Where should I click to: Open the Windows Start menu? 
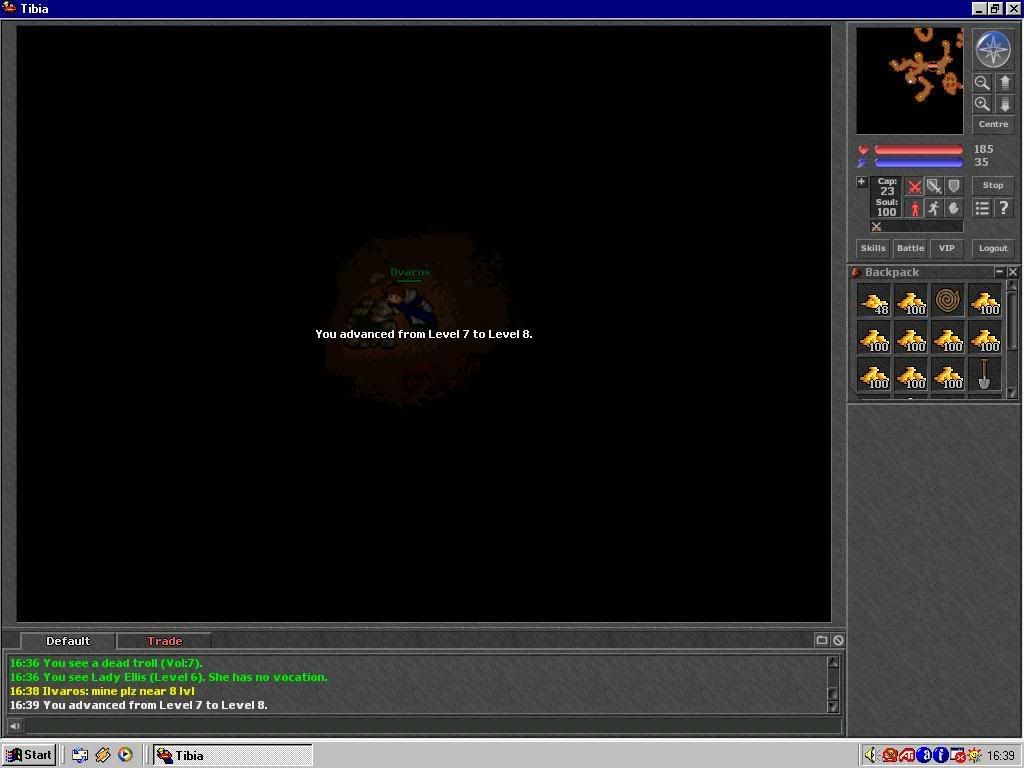pyautogui.click(x=29, y=755)
